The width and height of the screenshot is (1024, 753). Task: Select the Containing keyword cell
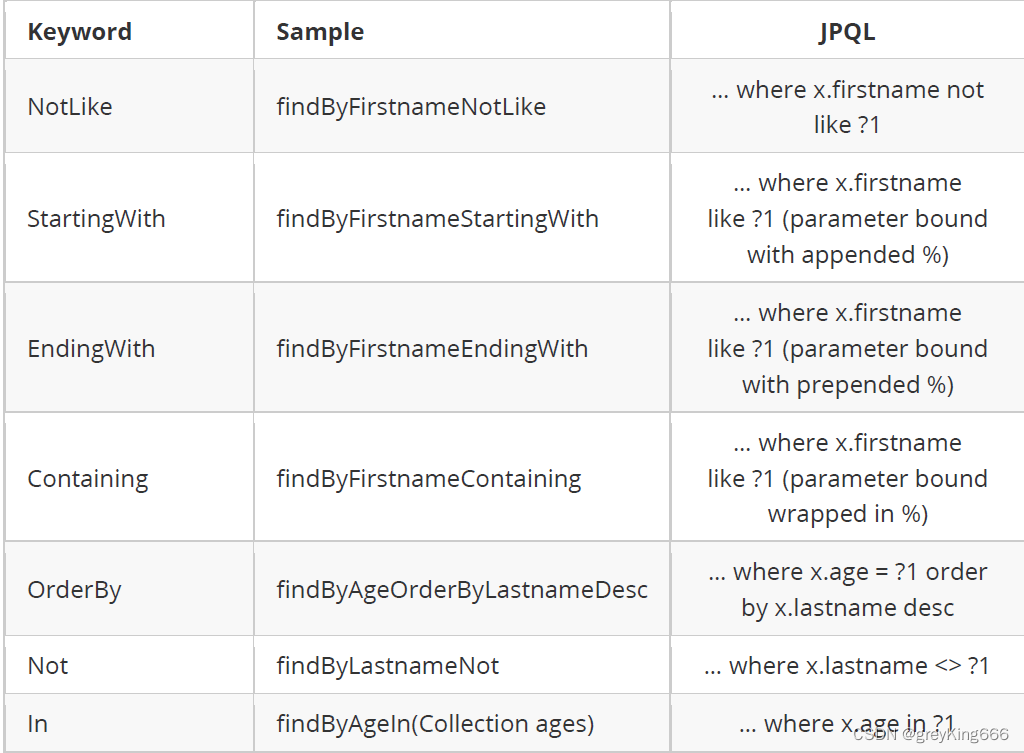click(87, 479)
